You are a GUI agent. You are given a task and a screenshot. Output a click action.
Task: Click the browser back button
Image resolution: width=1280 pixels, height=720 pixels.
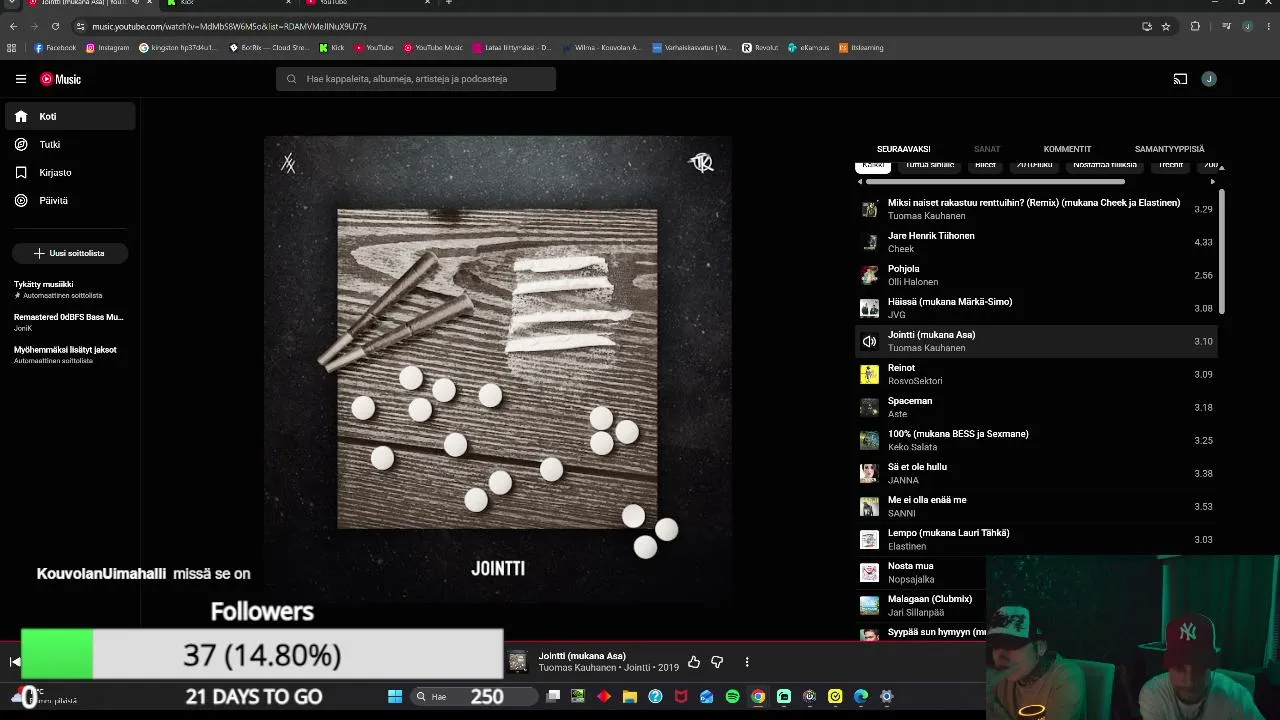click(13, 26)
